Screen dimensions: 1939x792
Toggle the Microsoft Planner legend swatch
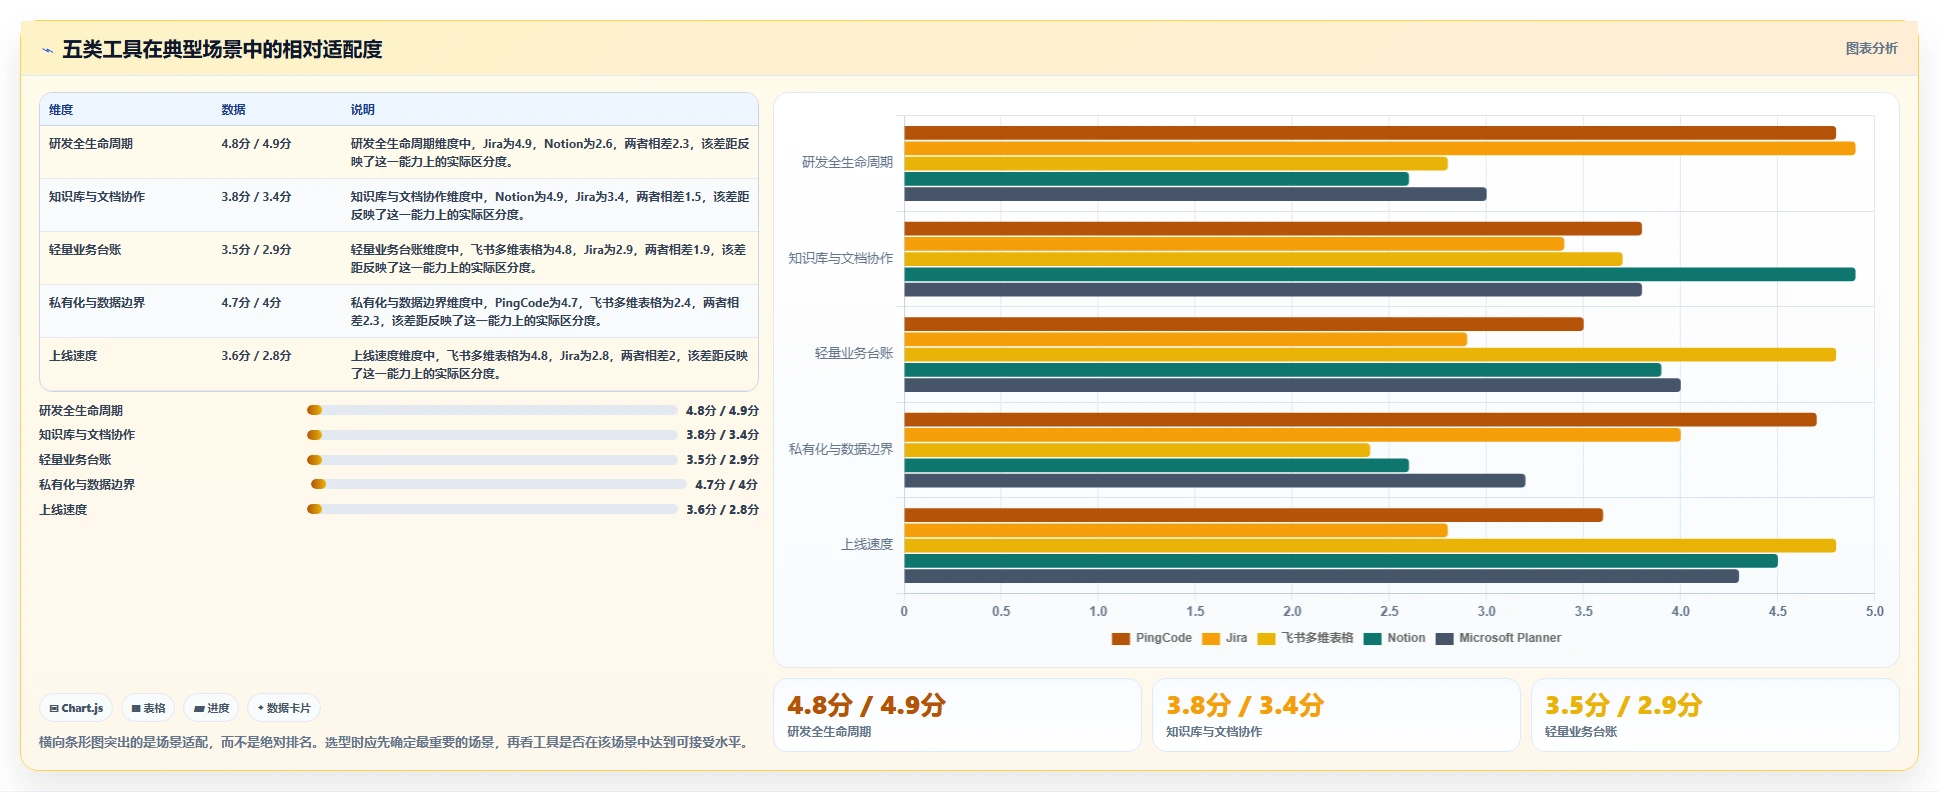pos(1444,638)
